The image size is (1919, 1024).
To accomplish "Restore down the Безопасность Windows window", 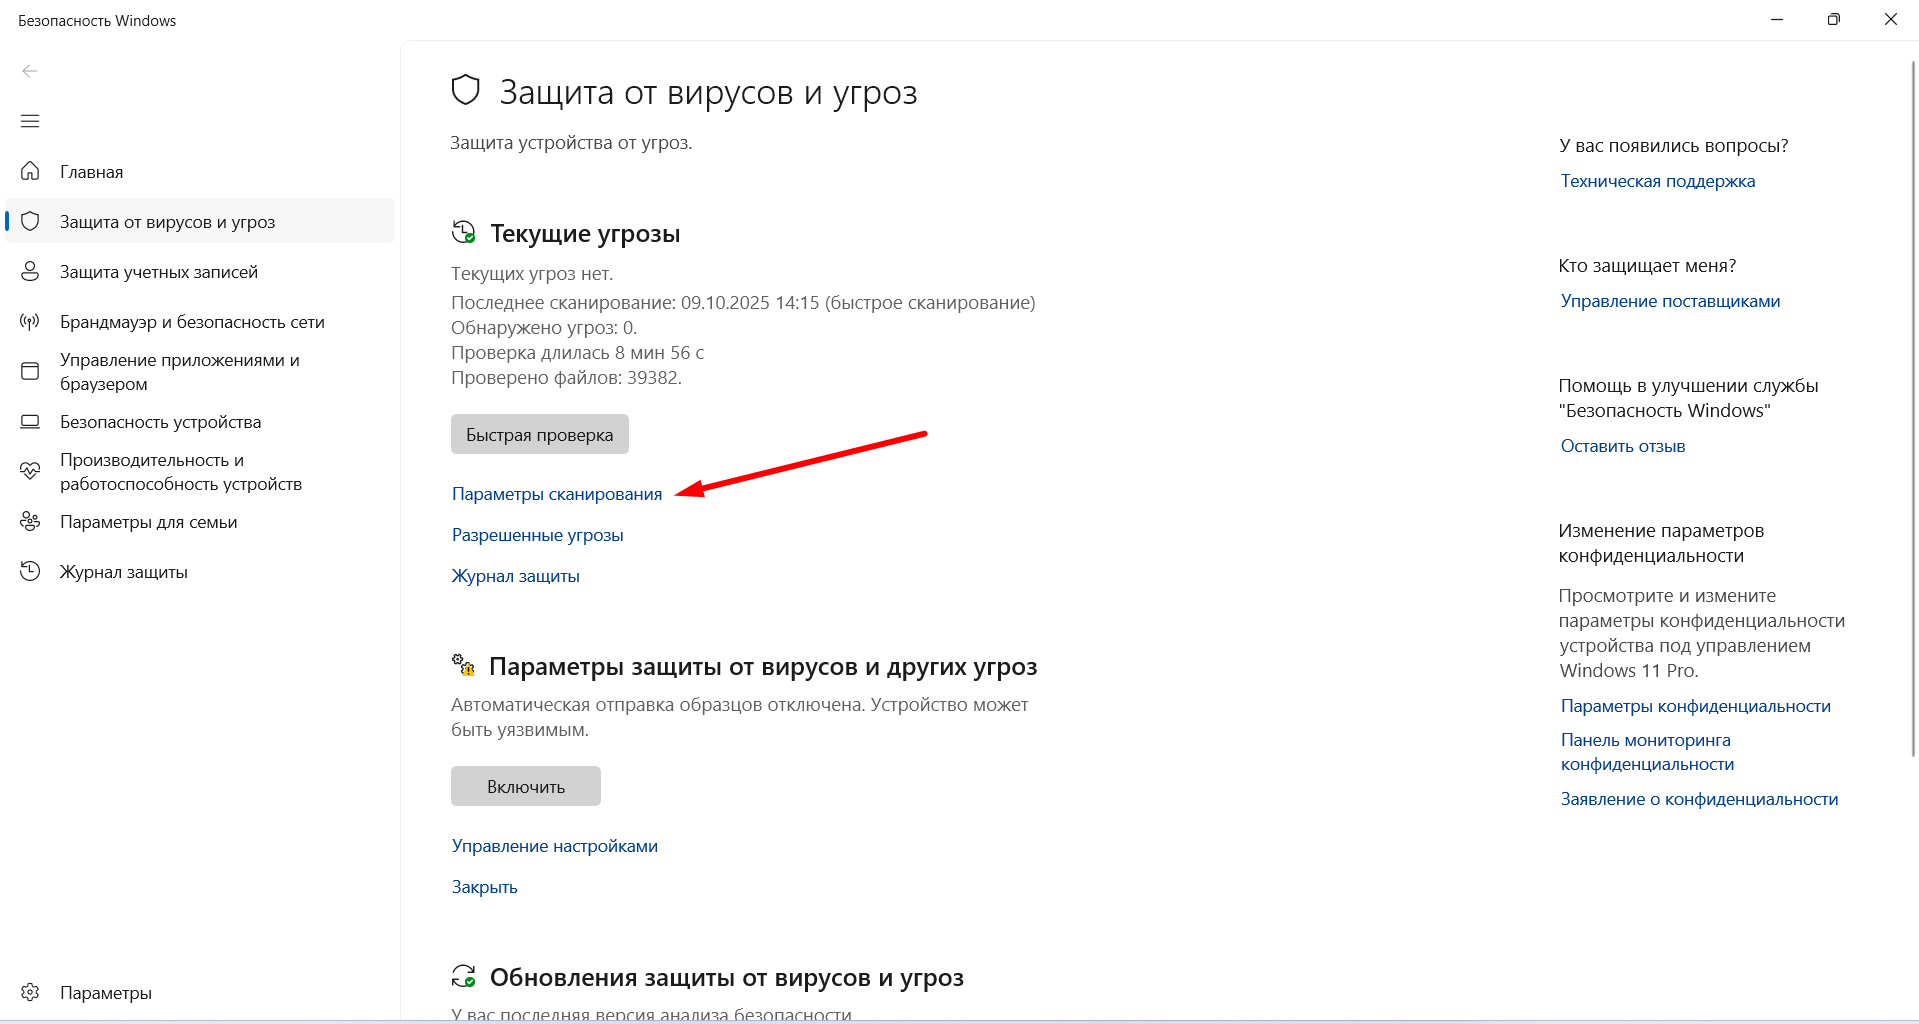I will 1834,19.
